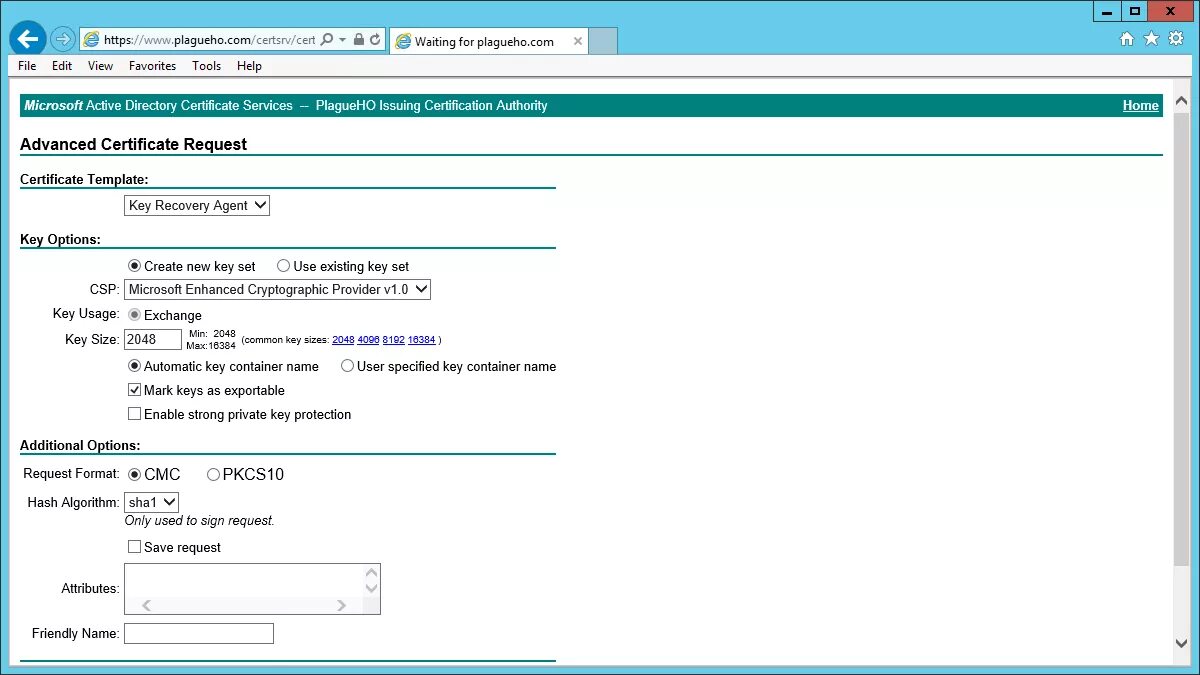The height and width of the screenshot is (675, 1200).
Task: Click the Key Size input field
Action: click(x=153, y=339)
